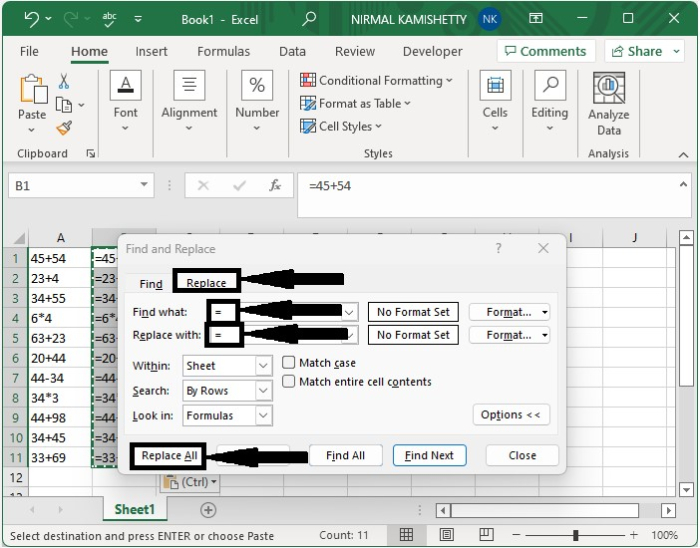The width and height of the screenshot is (700, 548).
Task: Open the Cells group
Action: [495, 101]
